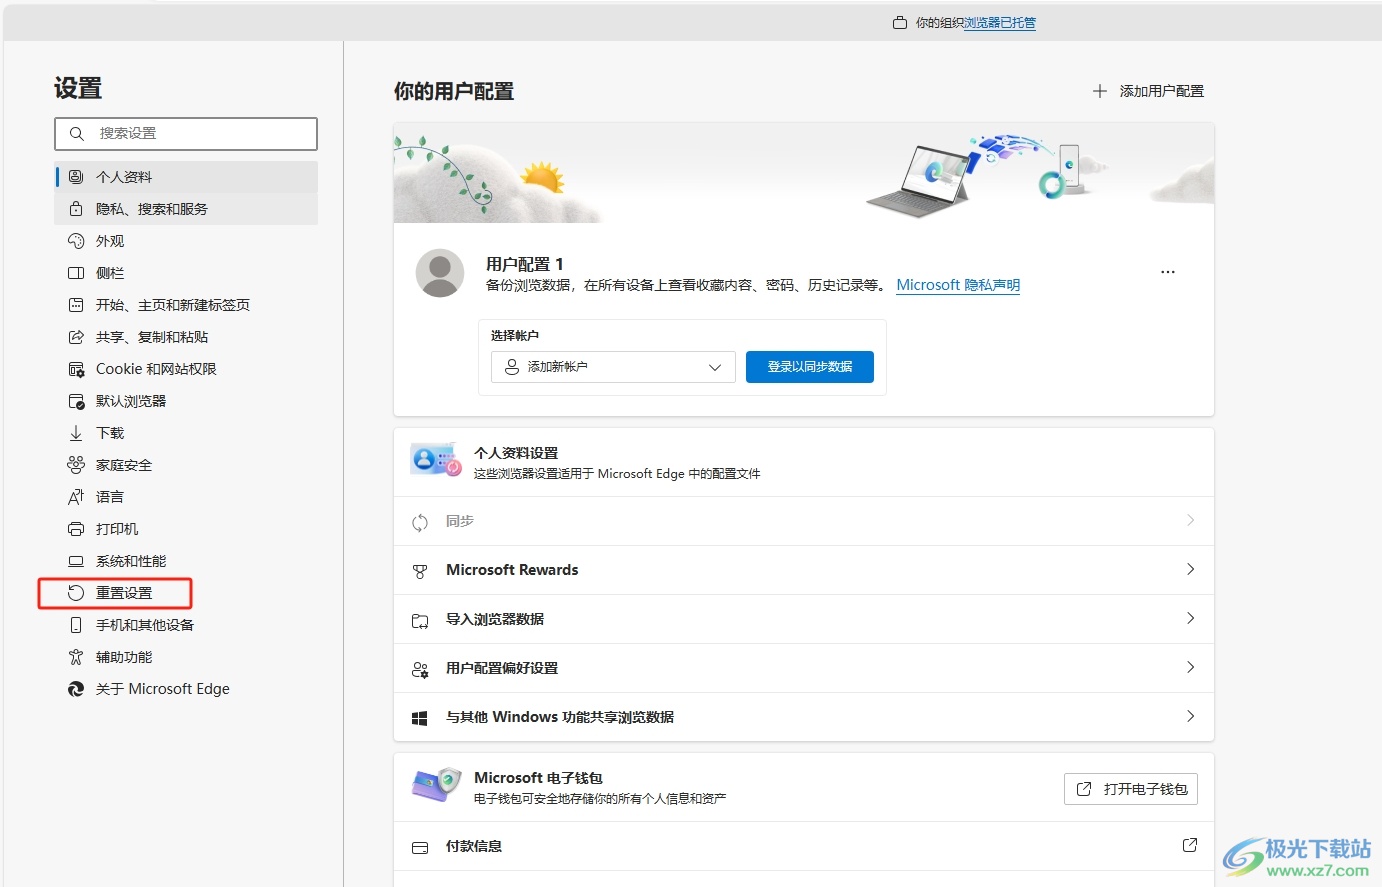Click 添加用户配置 button

coord(1148,91)
